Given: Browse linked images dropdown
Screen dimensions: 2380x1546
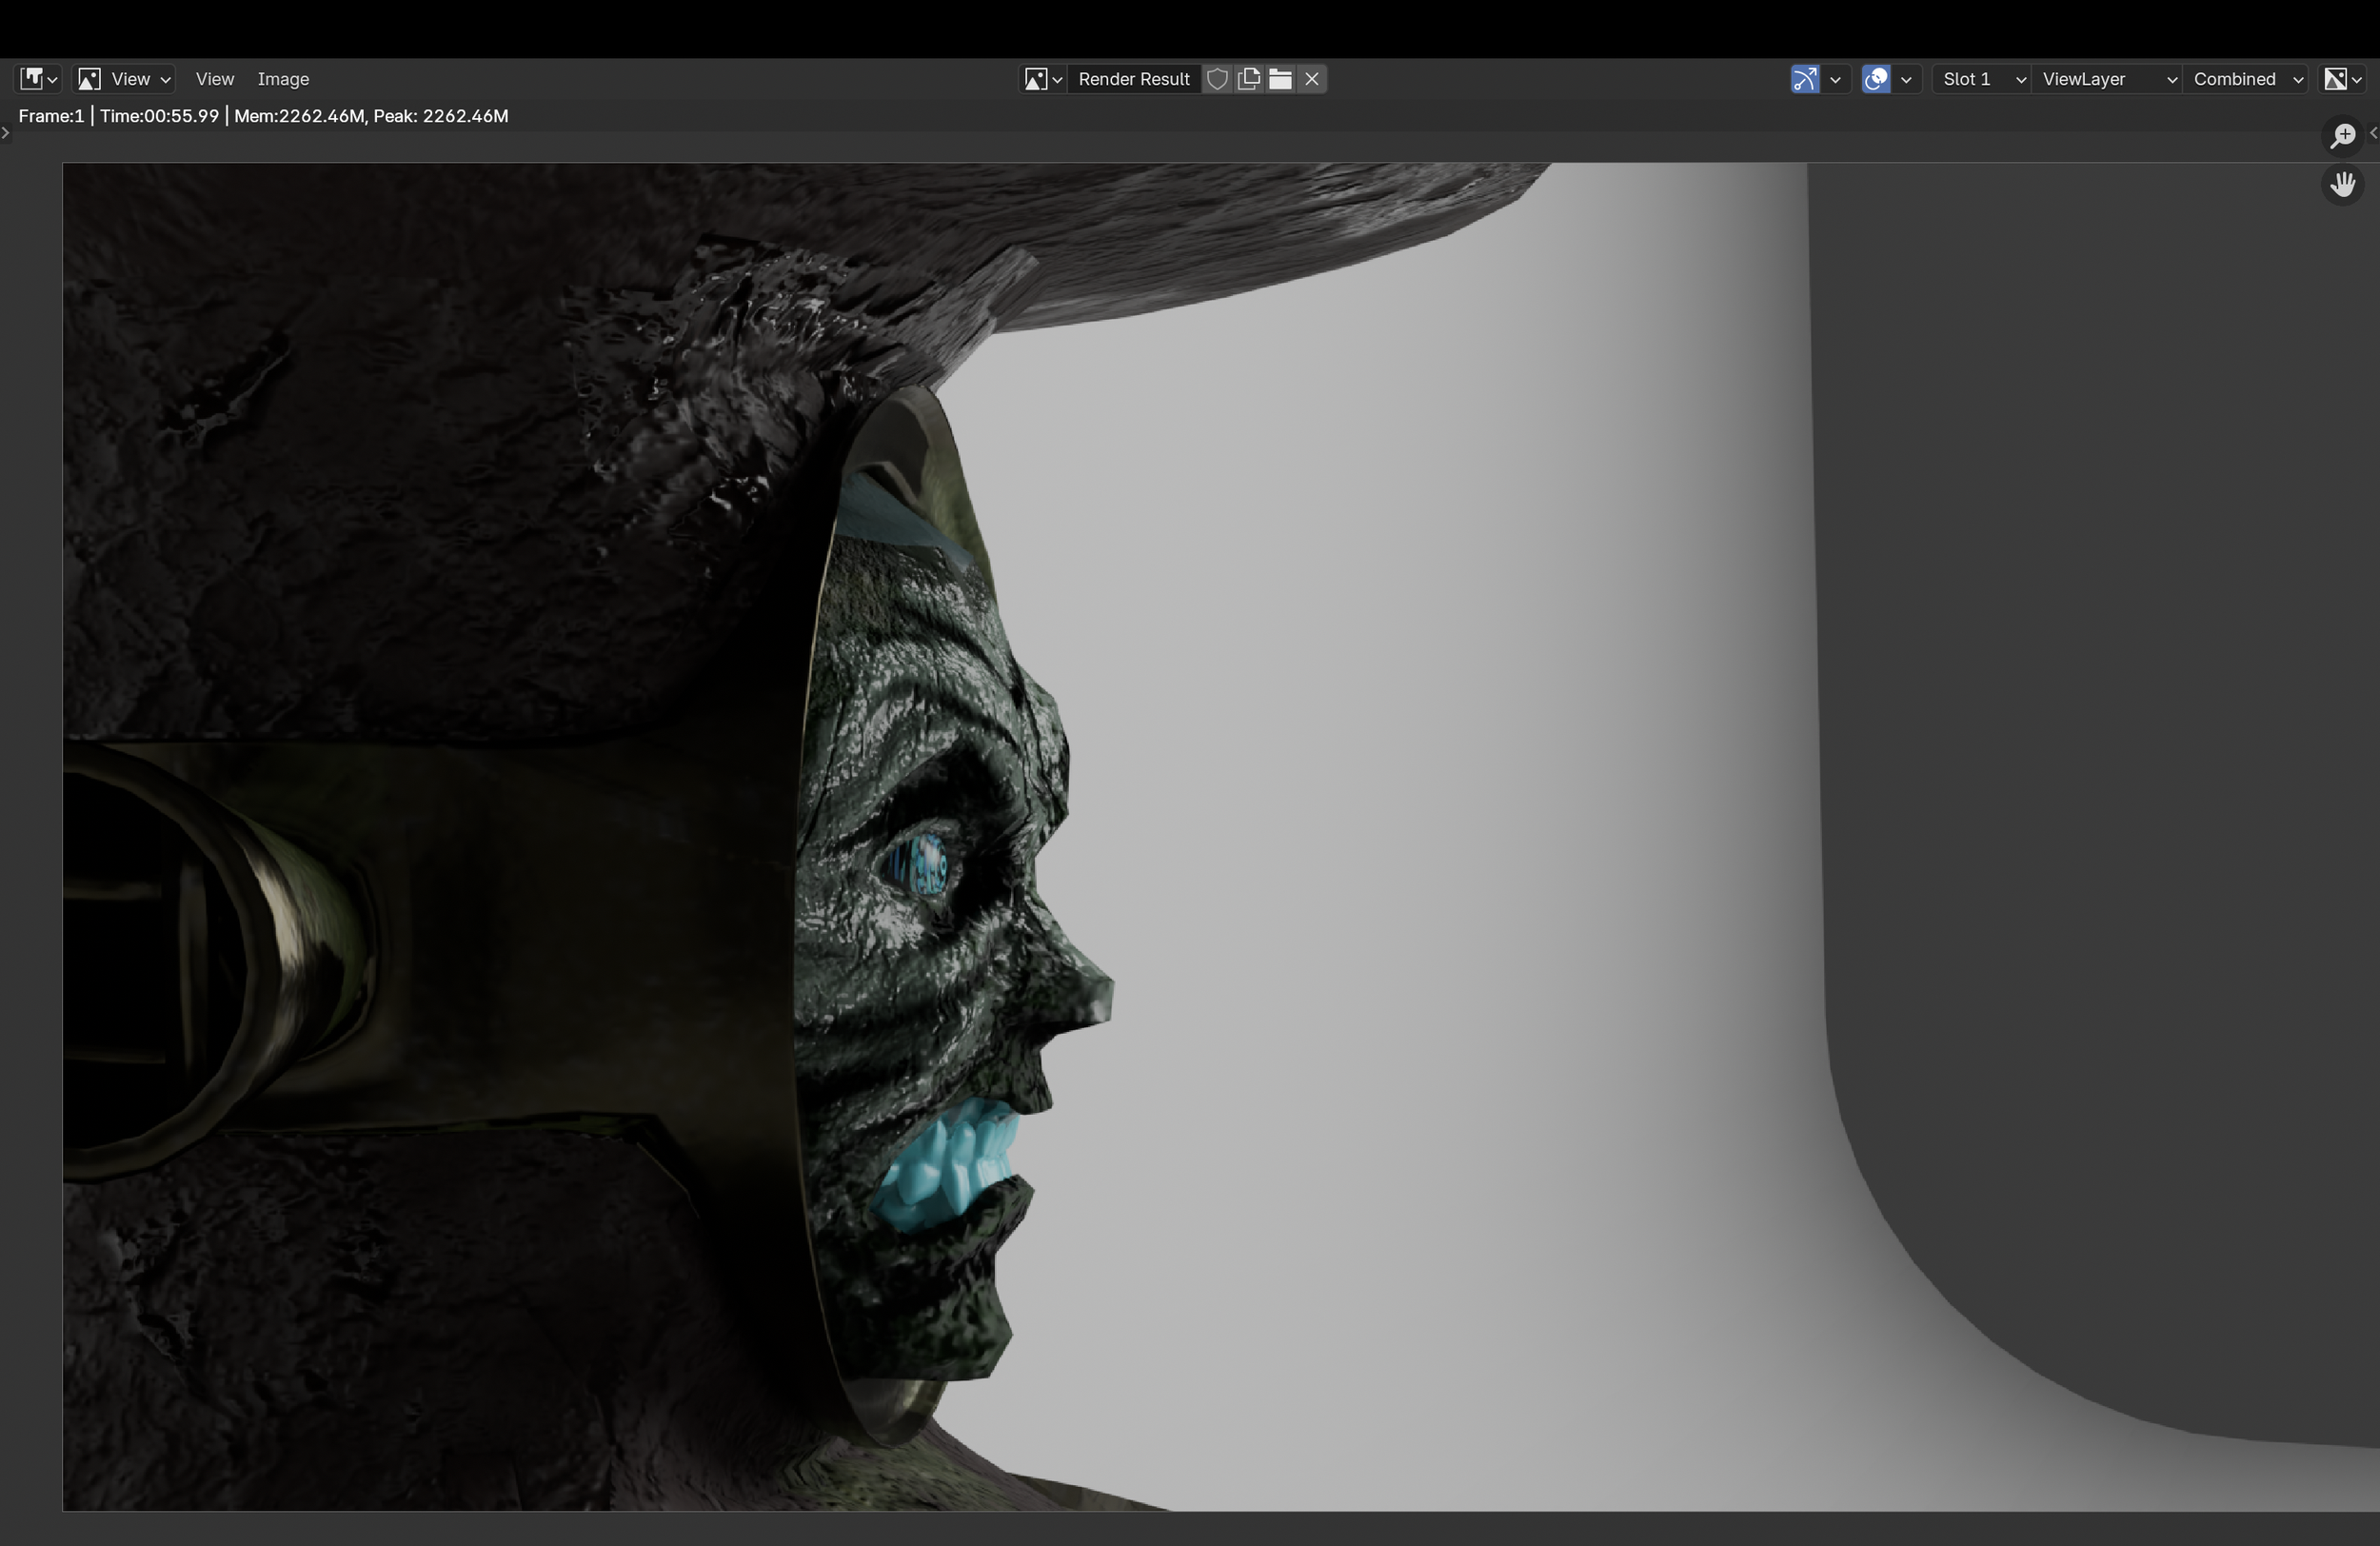Looking at the screenshot, I should [1043, 79].
